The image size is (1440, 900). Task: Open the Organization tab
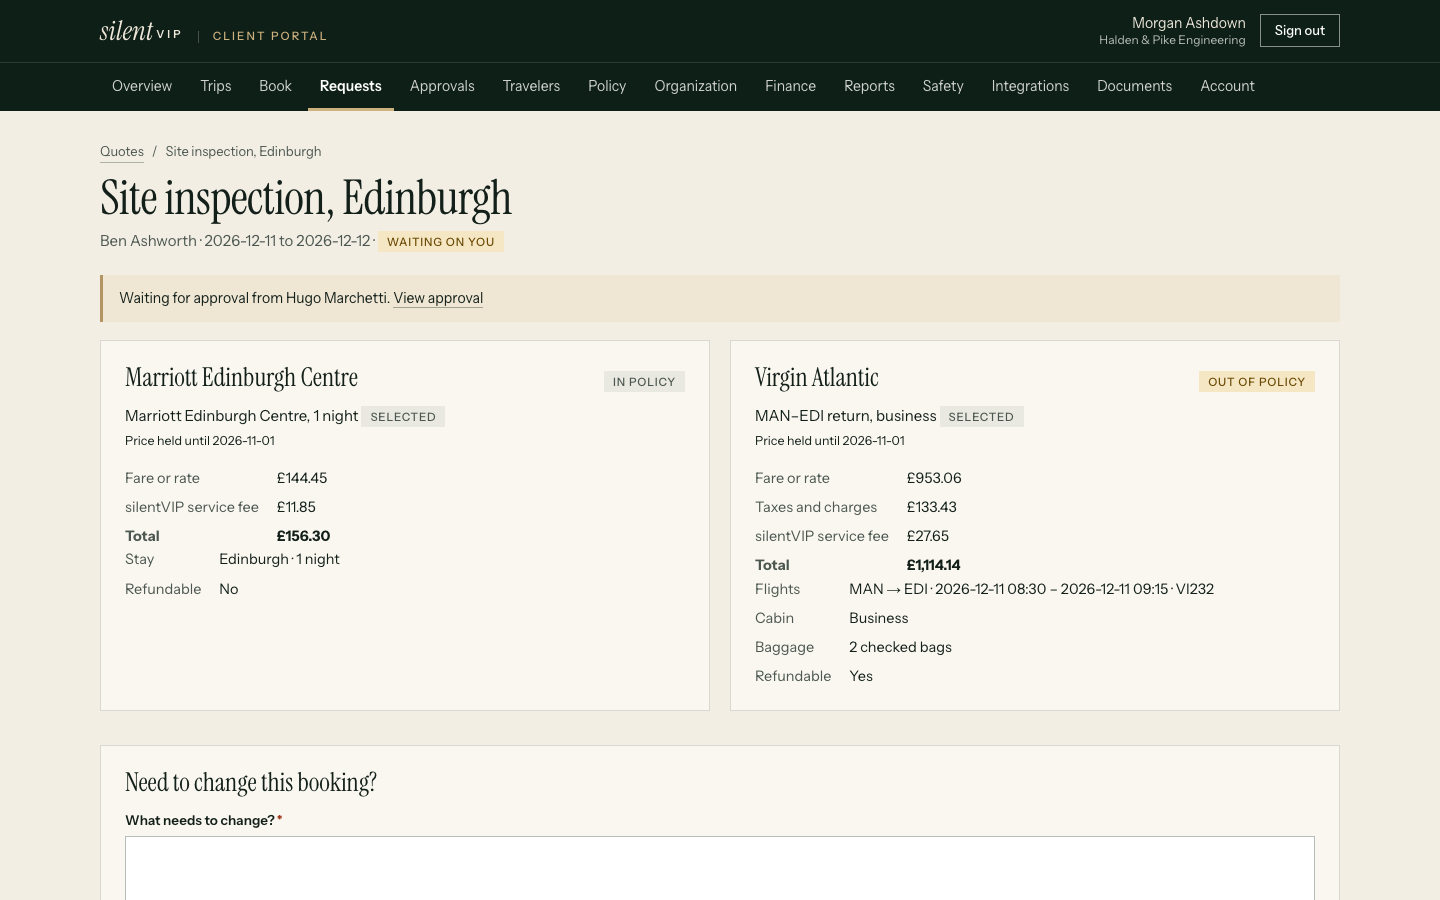click(696, 86)
